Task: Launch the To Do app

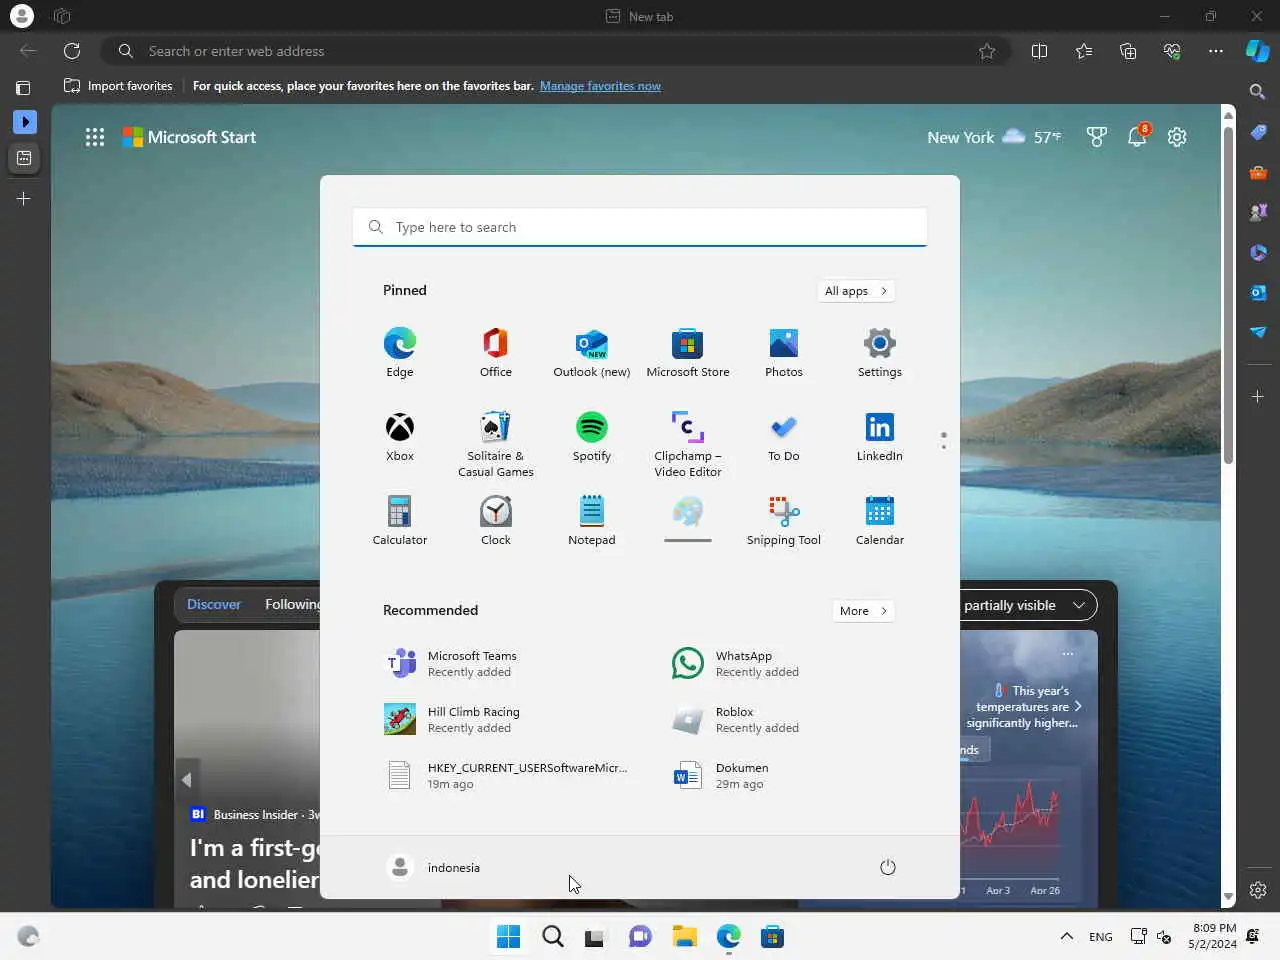Action: click(784, 437)
